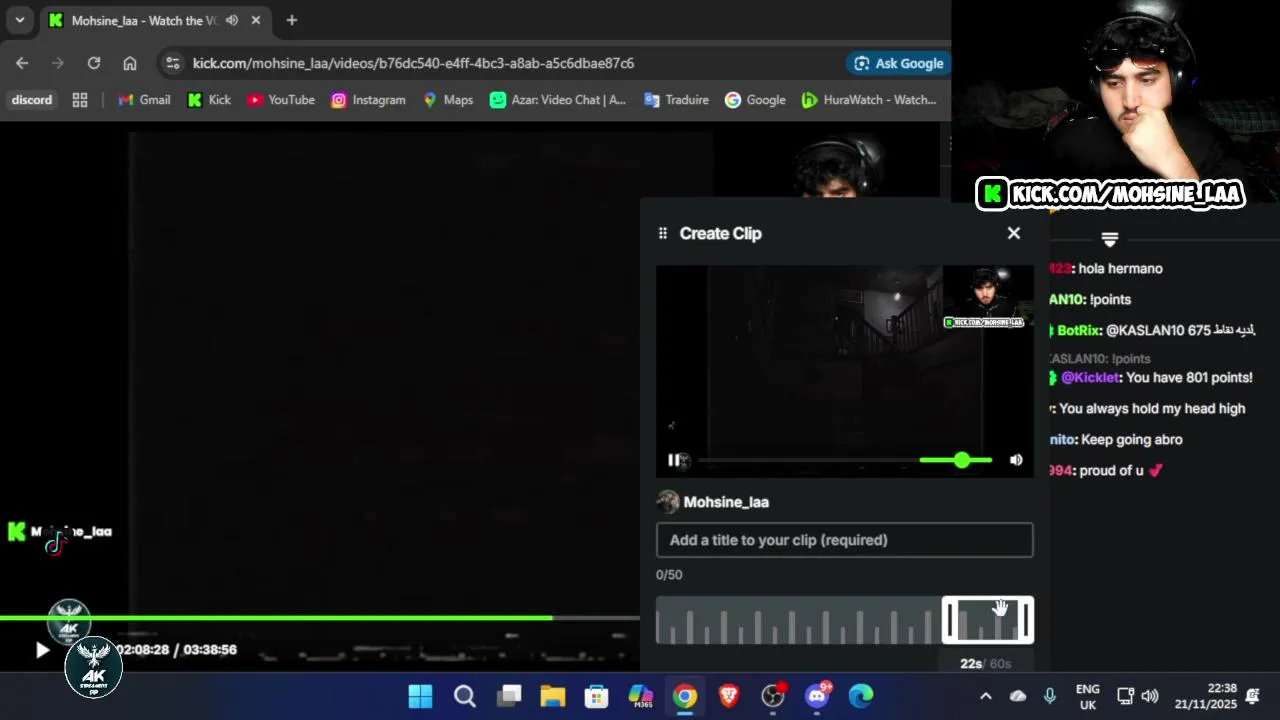Screen dimensions: 1280x720
Task: Open the browser home page
Action: [x=130, y=63]
